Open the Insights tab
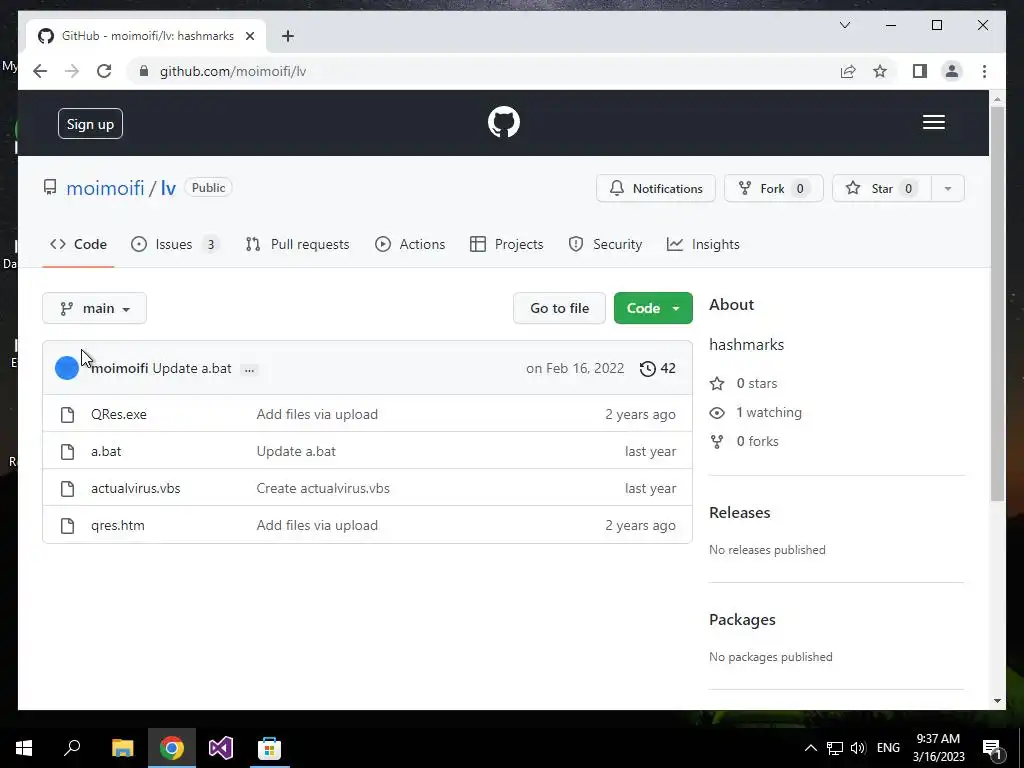Viewport: 1024px width, 768px height. tap(703, 244)
